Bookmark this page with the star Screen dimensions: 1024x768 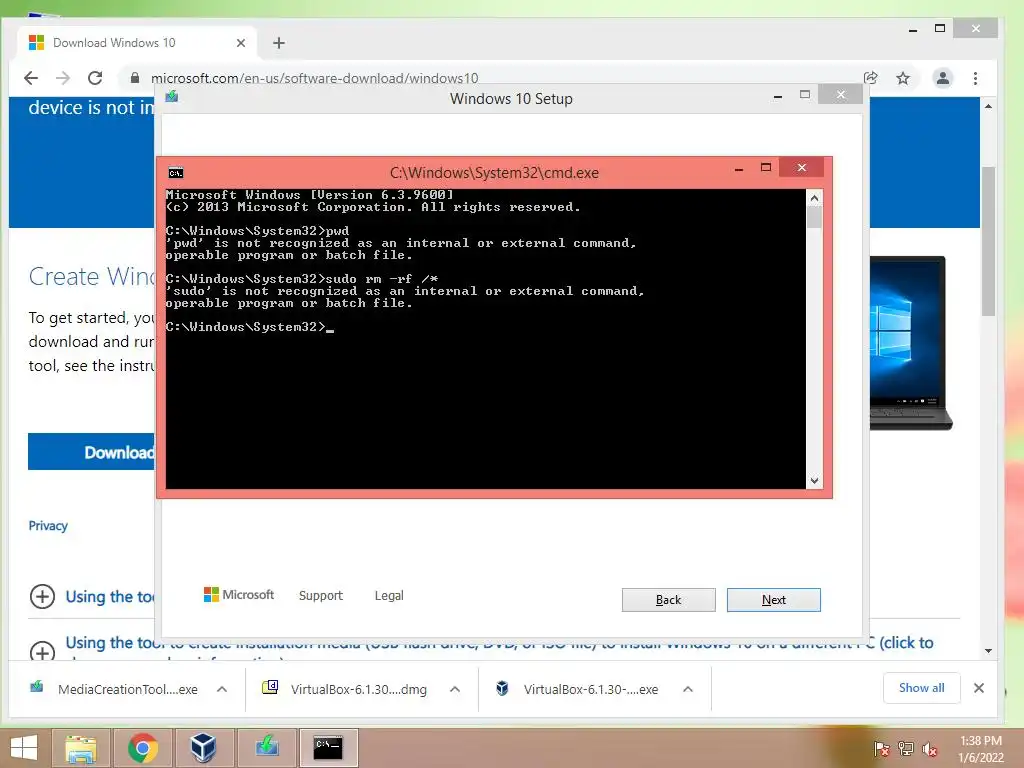pos(903,78)
